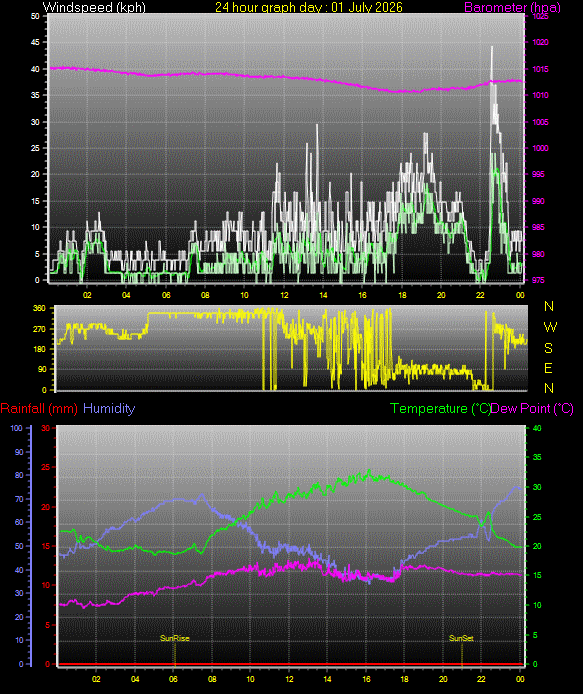Click the topmost 'N' compass label
The height and width of the screenshot is (694, 583).
pos(549,306)
